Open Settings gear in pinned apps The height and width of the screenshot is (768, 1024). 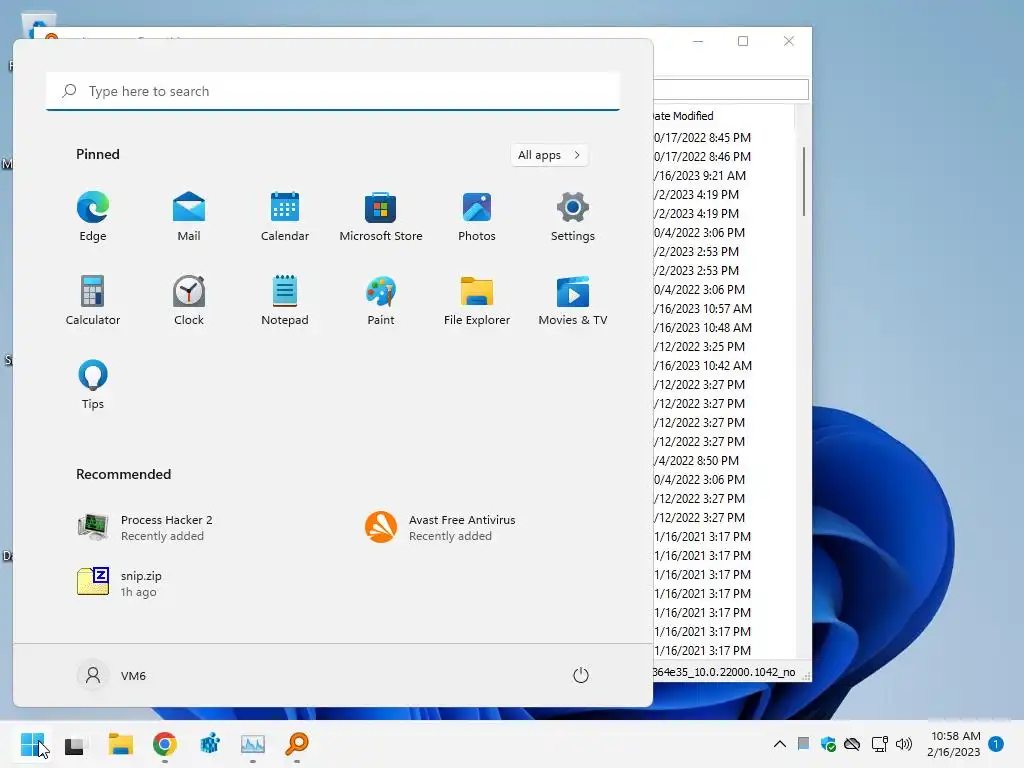pyautogui.click(x=573, y=216)
